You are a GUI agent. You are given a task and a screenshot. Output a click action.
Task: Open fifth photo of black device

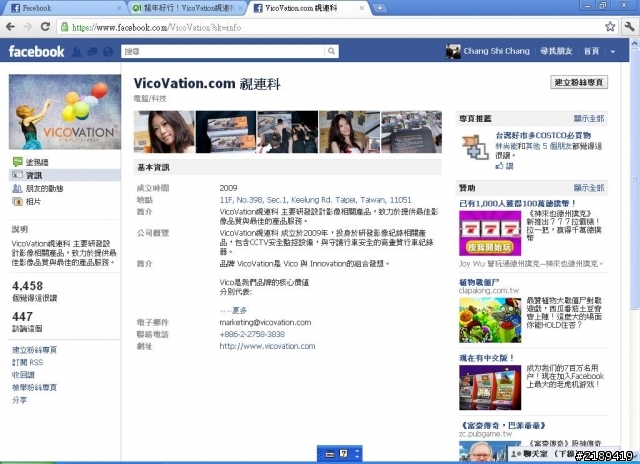[x=411, y=132]
